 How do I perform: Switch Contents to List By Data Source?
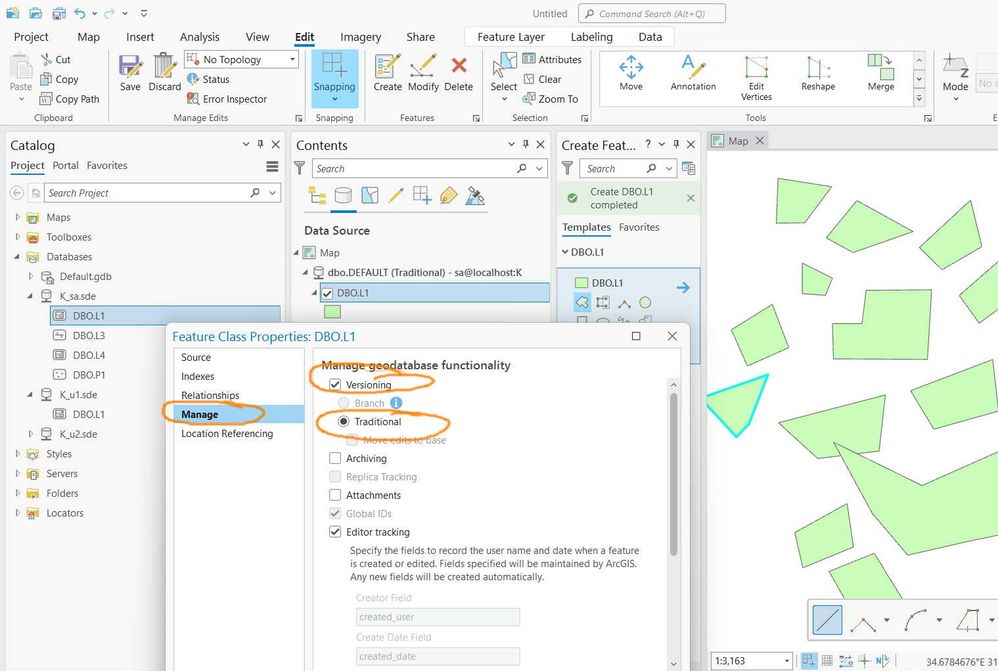click(343, 195)
